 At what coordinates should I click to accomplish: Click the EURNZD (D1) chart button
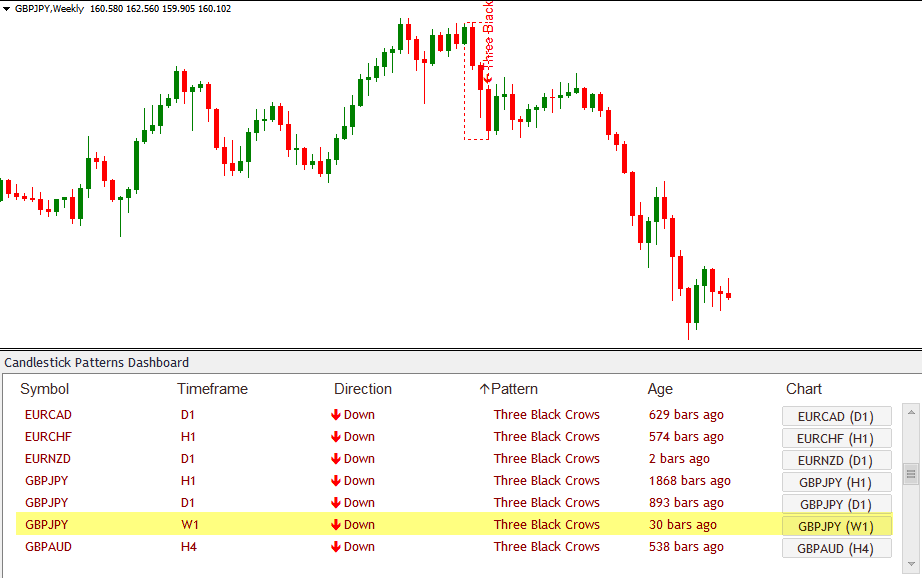pyautogui.click(x=836, y=460)
